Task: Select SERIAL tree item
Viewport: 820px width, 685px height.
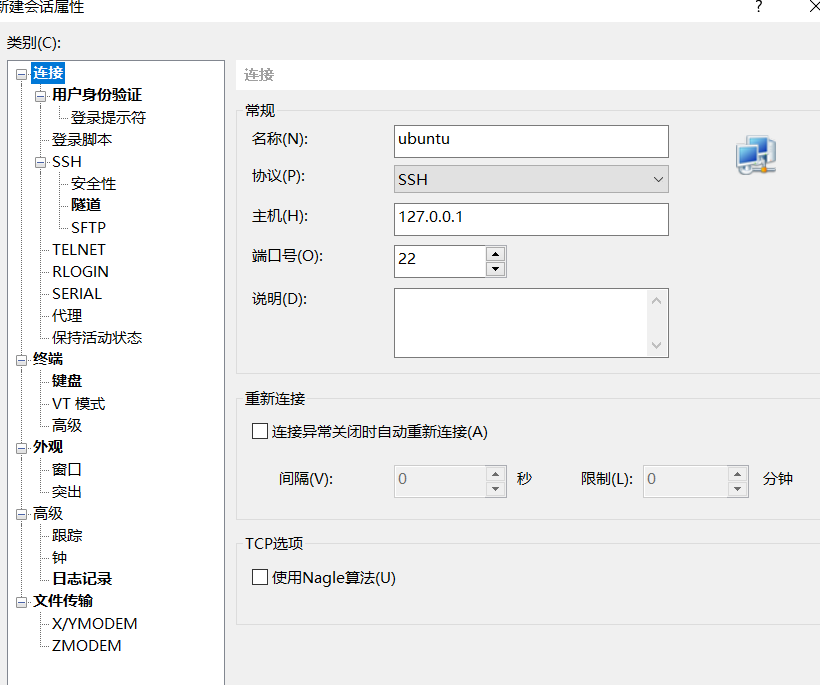Action: 77,293
